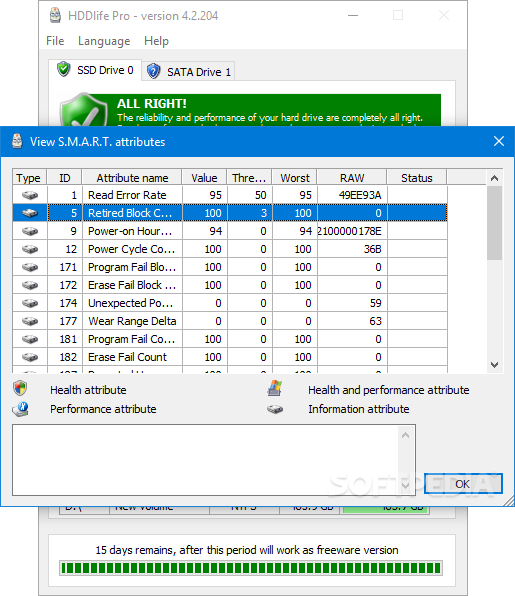Image resolution: width=515 pixels, height=596 pixels.
Task: Click the drive icon in Retired Block row
Action: (x=30, y=213)
